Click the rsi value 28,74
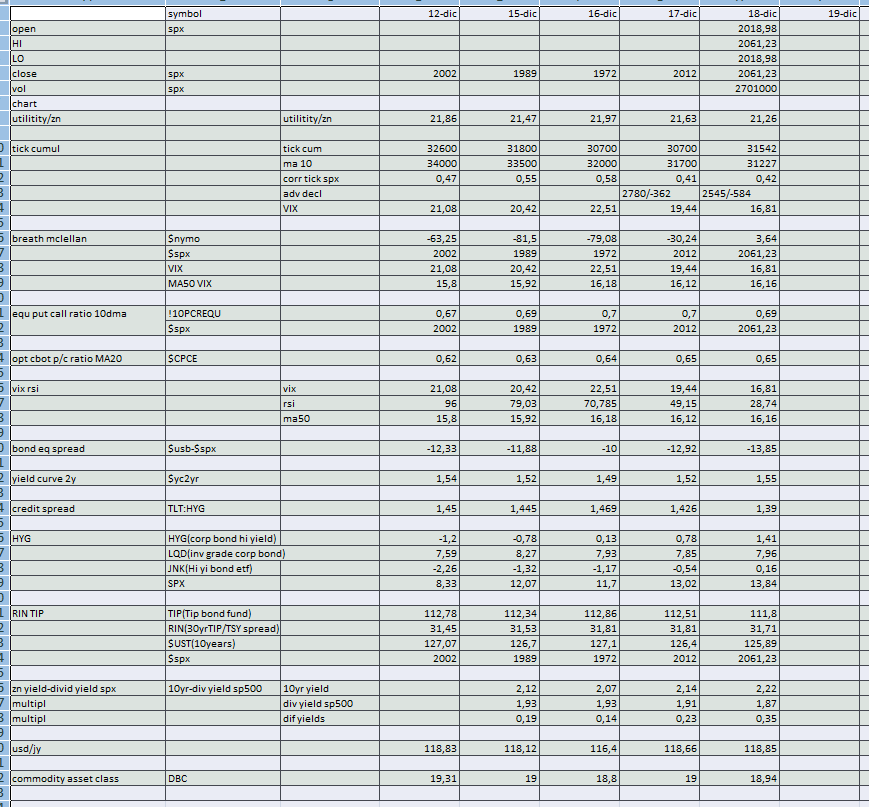Screen dimensions: 869x807 tap(739, 404)
